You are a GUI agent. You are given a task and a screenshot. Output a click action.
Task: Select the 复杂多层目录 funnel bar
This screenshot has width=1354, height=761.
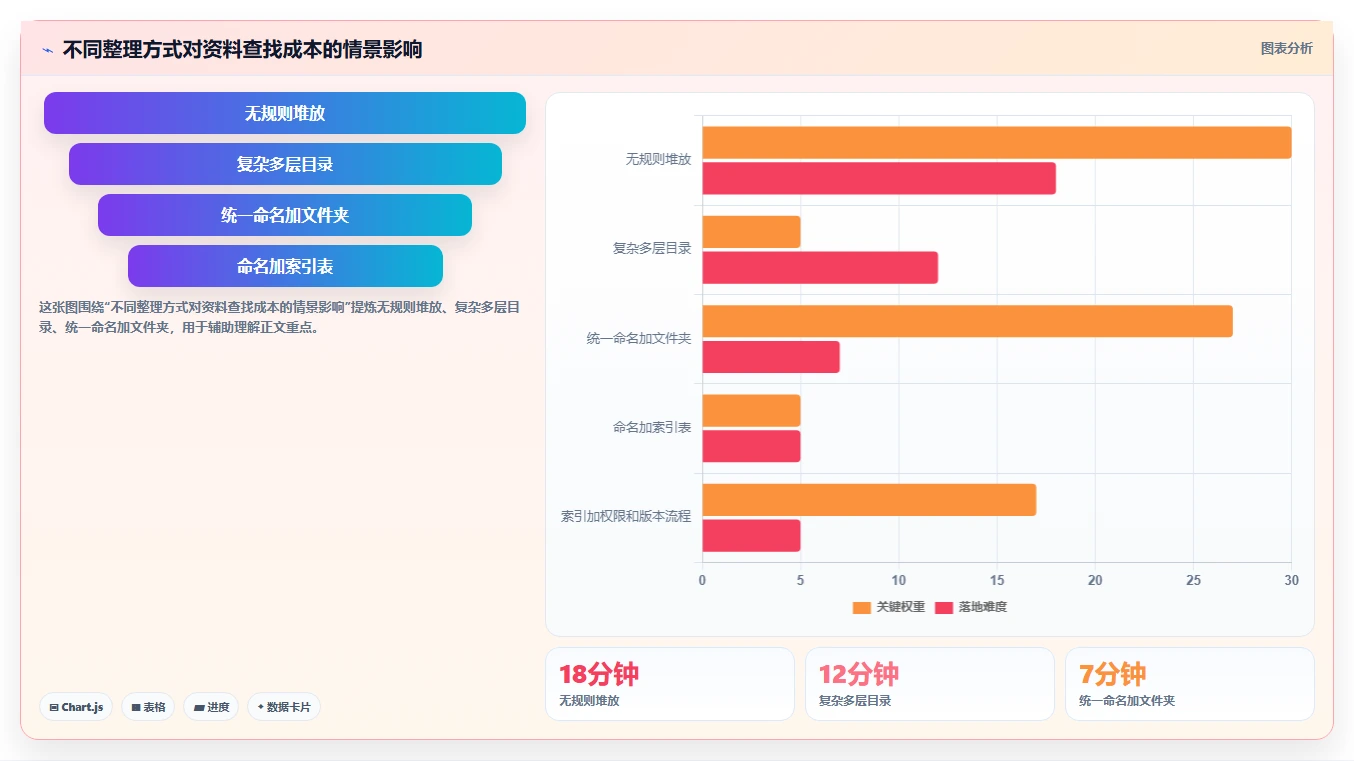285,164
